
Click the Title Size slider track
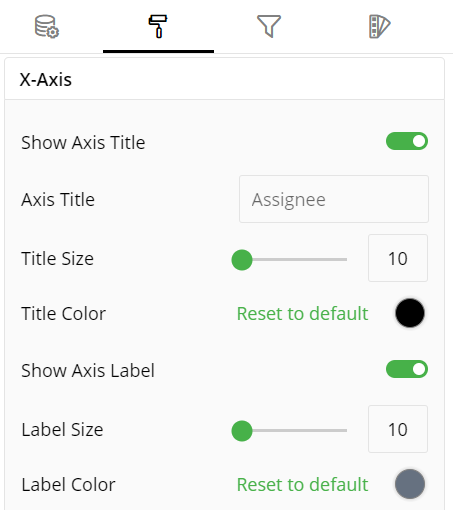pos(289,259)
